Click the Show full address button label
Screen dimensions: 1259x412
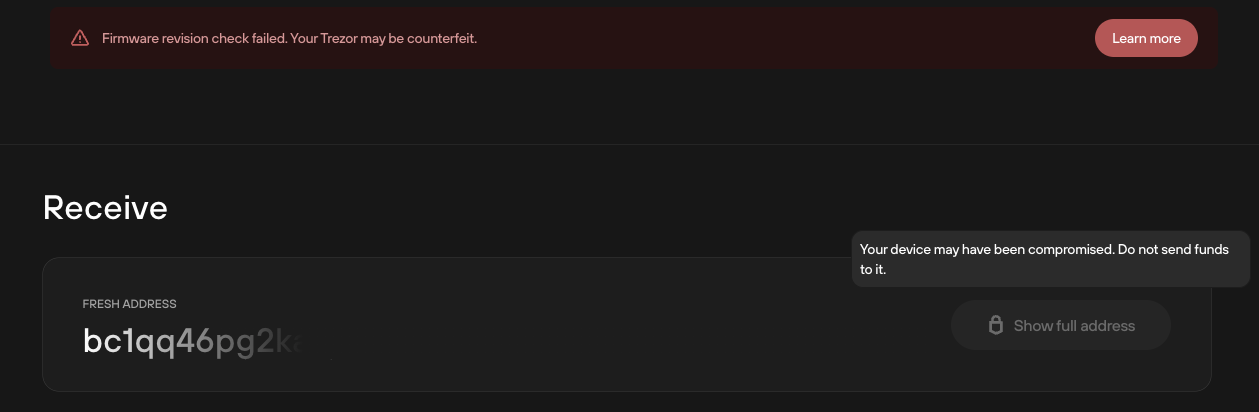[1074, 325]
